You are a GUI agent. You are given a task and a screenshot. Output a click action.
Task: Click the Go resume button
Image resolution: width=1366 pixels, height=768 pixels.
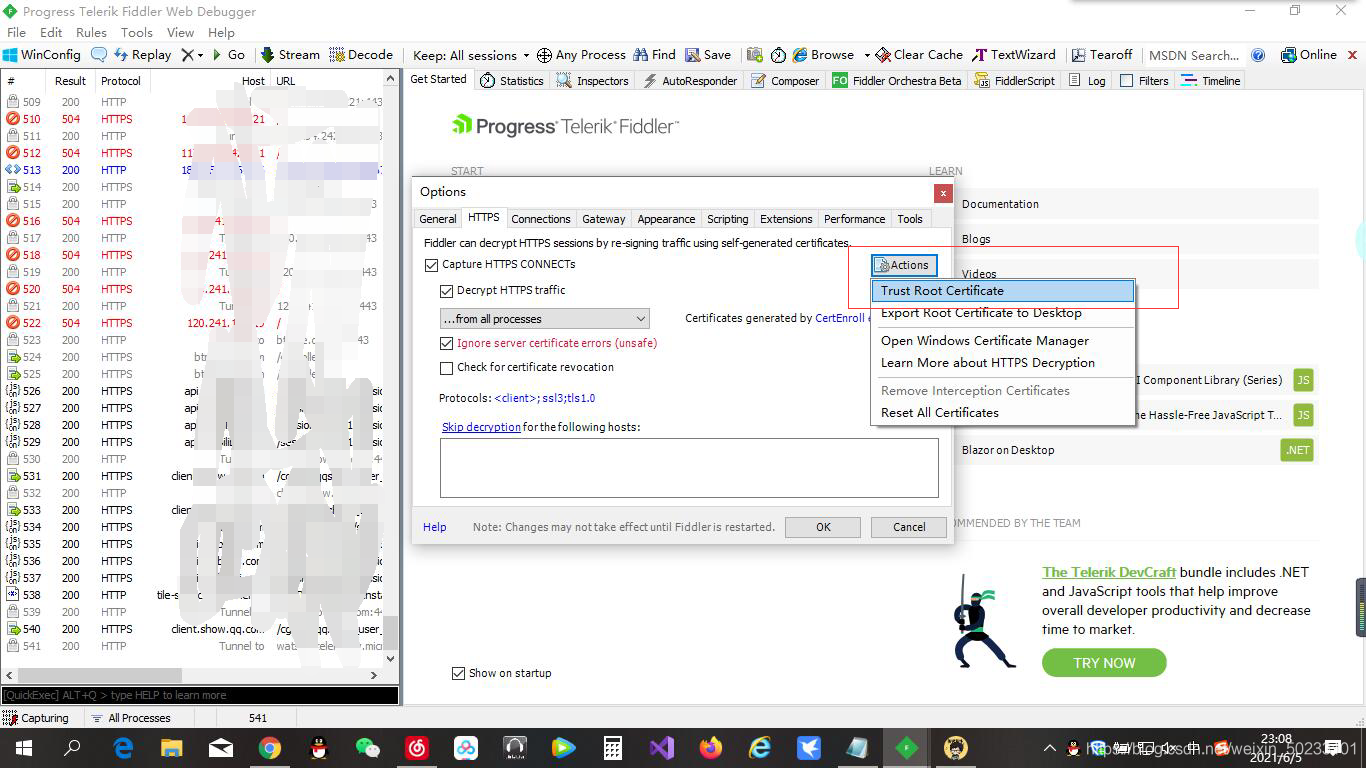pos(228,55)
